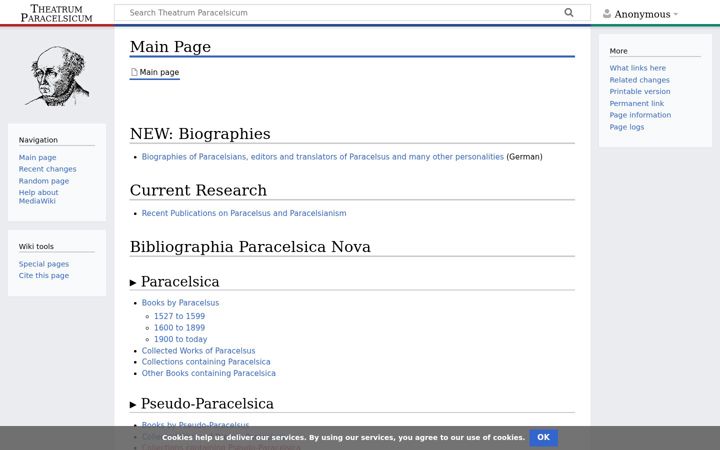The width and height of the screenshot is (720, 450).
Task: Click the Navigation sidebar heading
Action: 38,140
